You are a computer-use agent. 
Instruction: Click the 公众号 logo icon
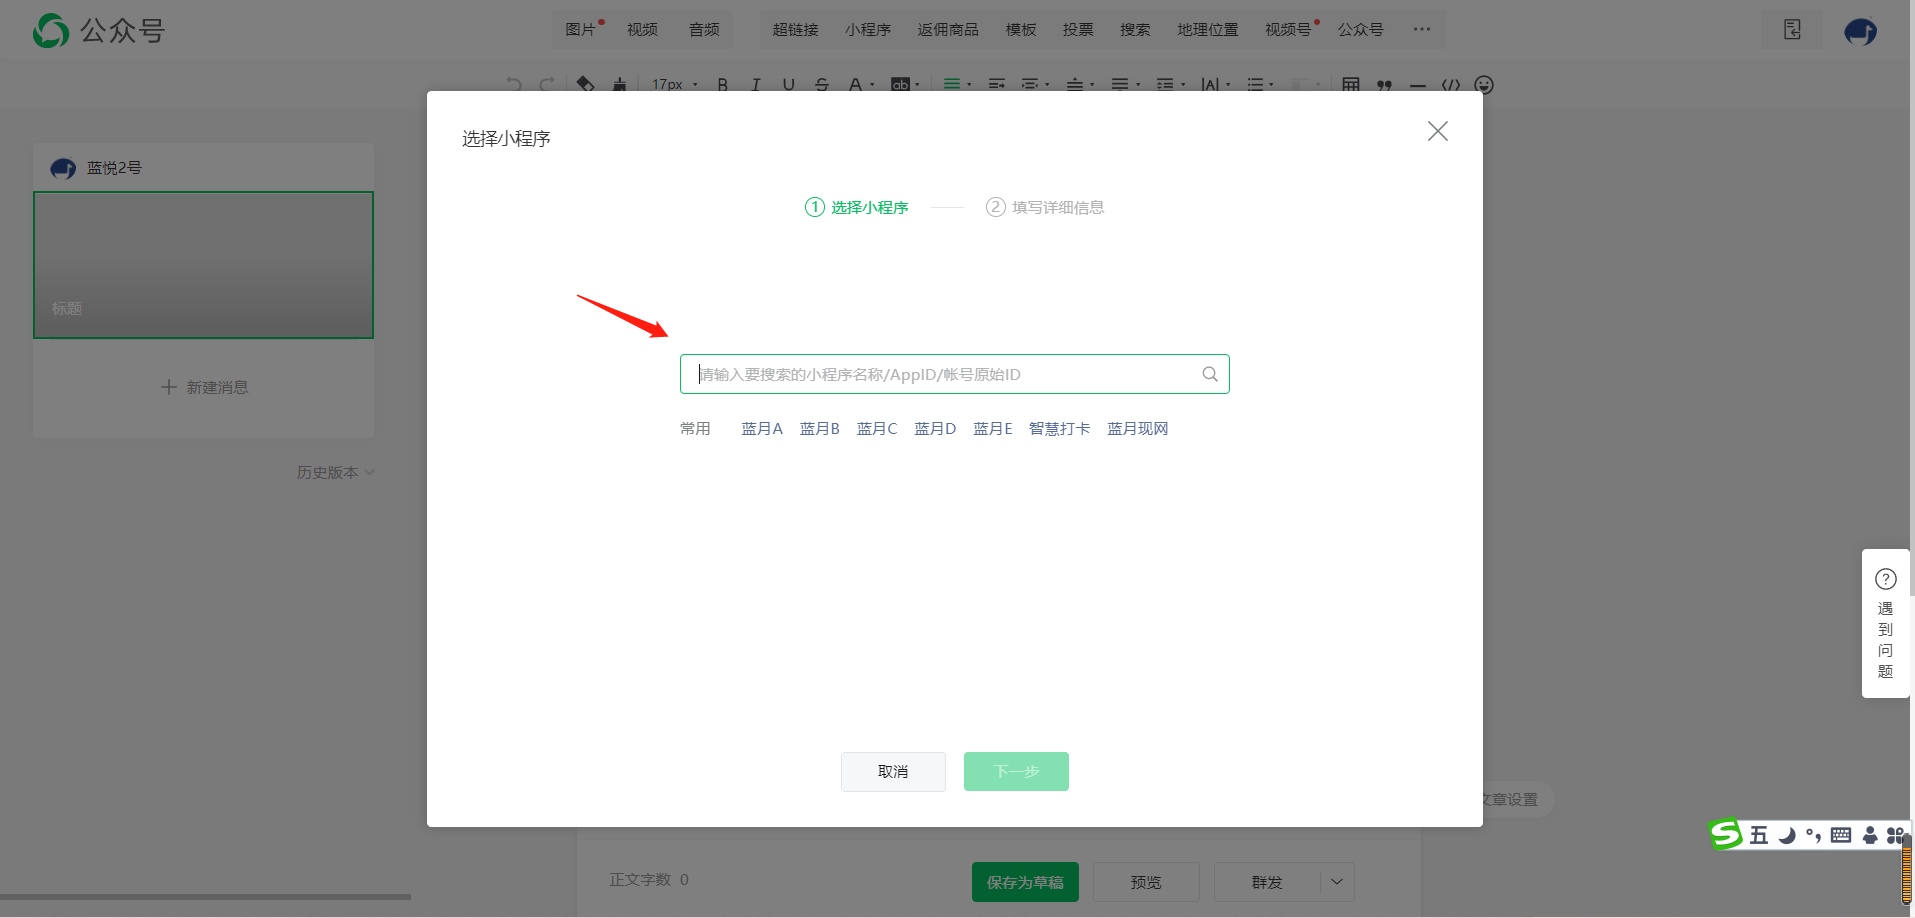51,31
